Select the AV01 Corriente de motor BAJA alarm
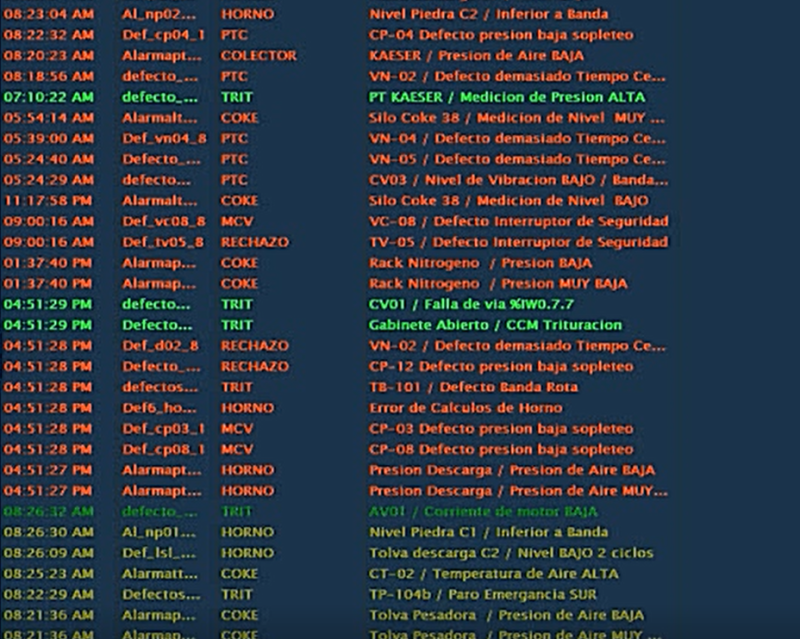 point(482,511)
